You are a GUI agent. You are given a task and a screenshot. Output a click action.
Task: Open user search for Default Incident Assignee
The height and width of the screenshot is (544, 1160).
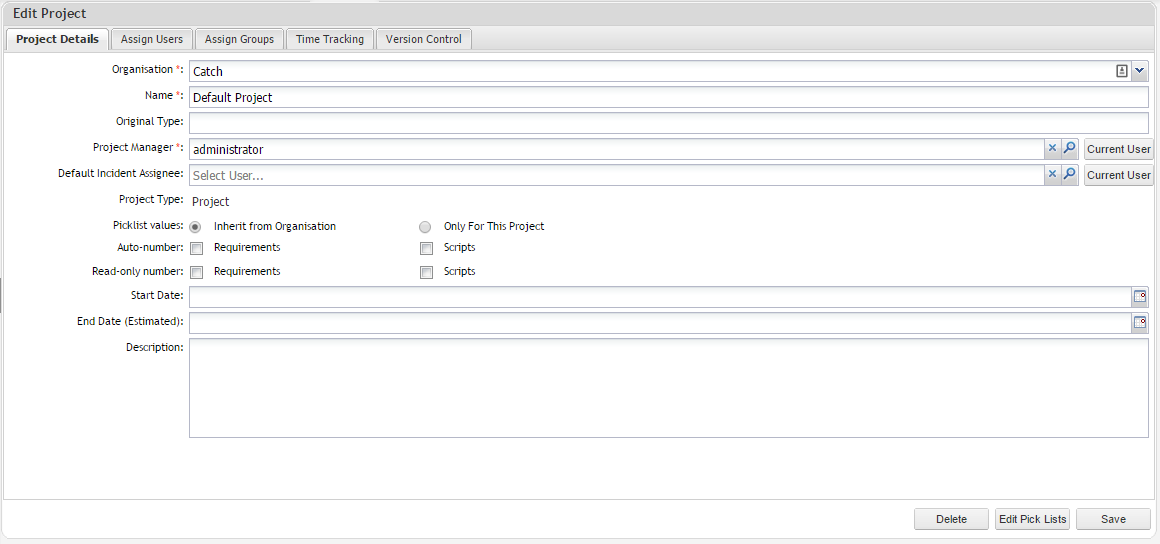point(1069,174)
